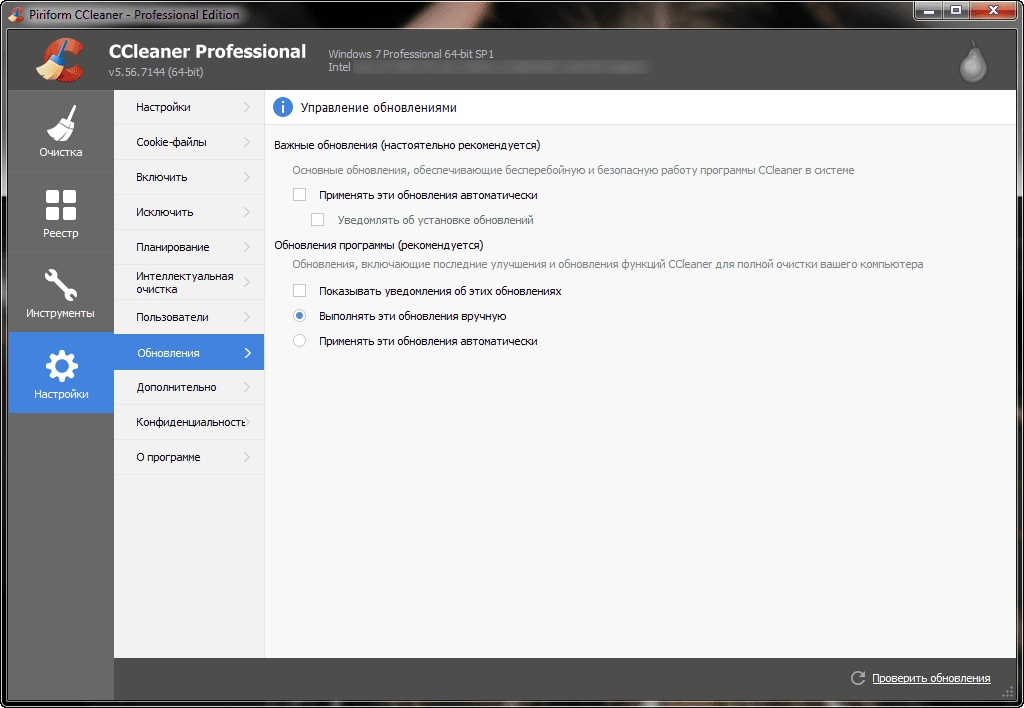Open the Дополнительно menu item

pyautogui.click(x=189, y=387)
